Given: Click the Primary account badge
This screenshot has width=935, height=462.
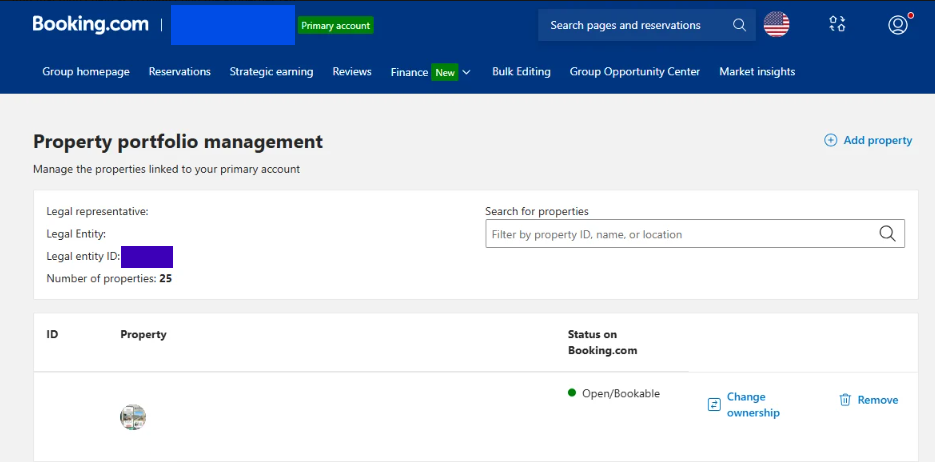Looking at the screenshot, I should click(x=336, y=26).
